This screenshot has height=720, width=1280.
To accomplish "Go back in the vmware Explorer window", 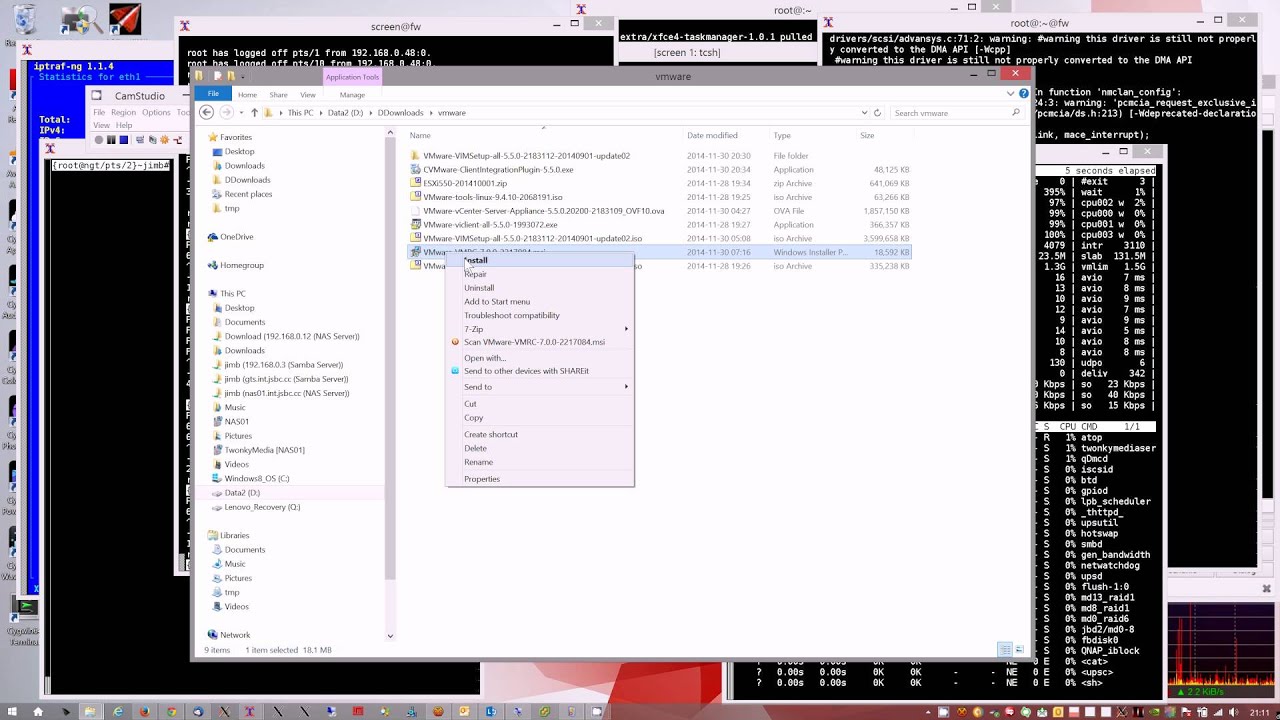I will point(207,113).
